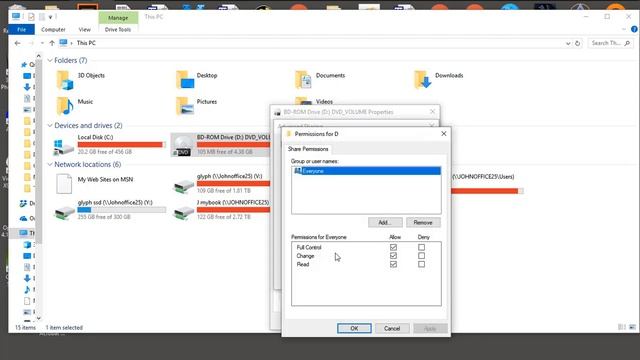Open the Pictures folder icon
The width and height of the screenshot is (640, 360).
[185, 106]
